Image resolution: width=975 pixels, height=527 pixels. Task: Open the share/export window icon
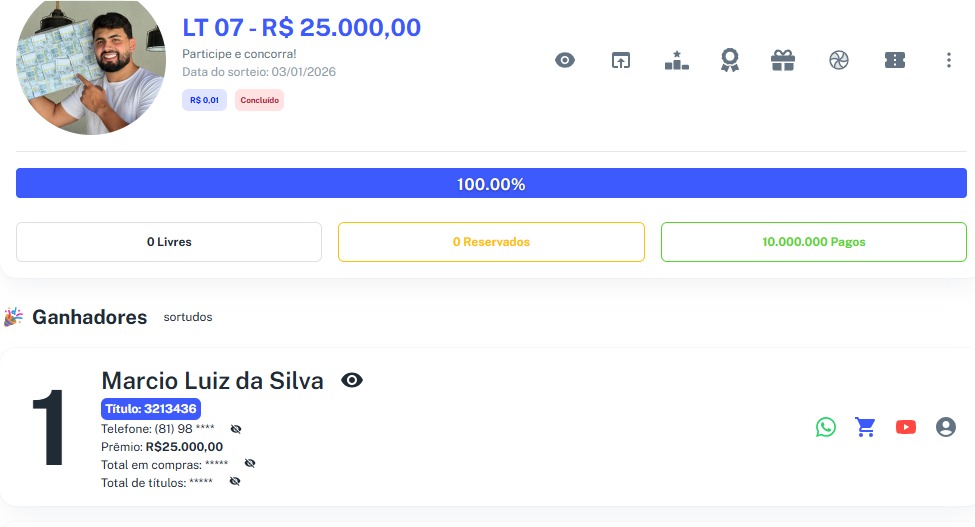pyautogui.click(x=621, y=60)
